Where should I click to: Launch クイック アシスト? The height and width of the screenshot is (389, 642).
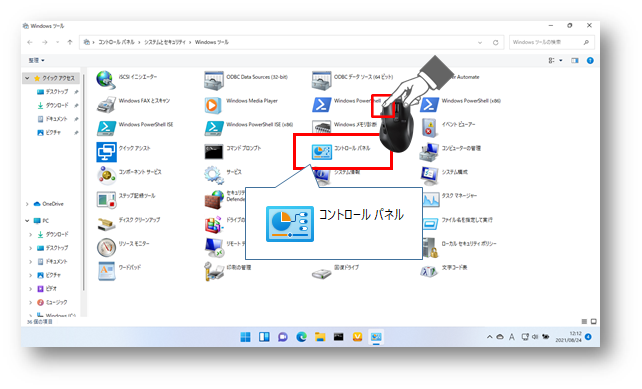tap(124, 151)
